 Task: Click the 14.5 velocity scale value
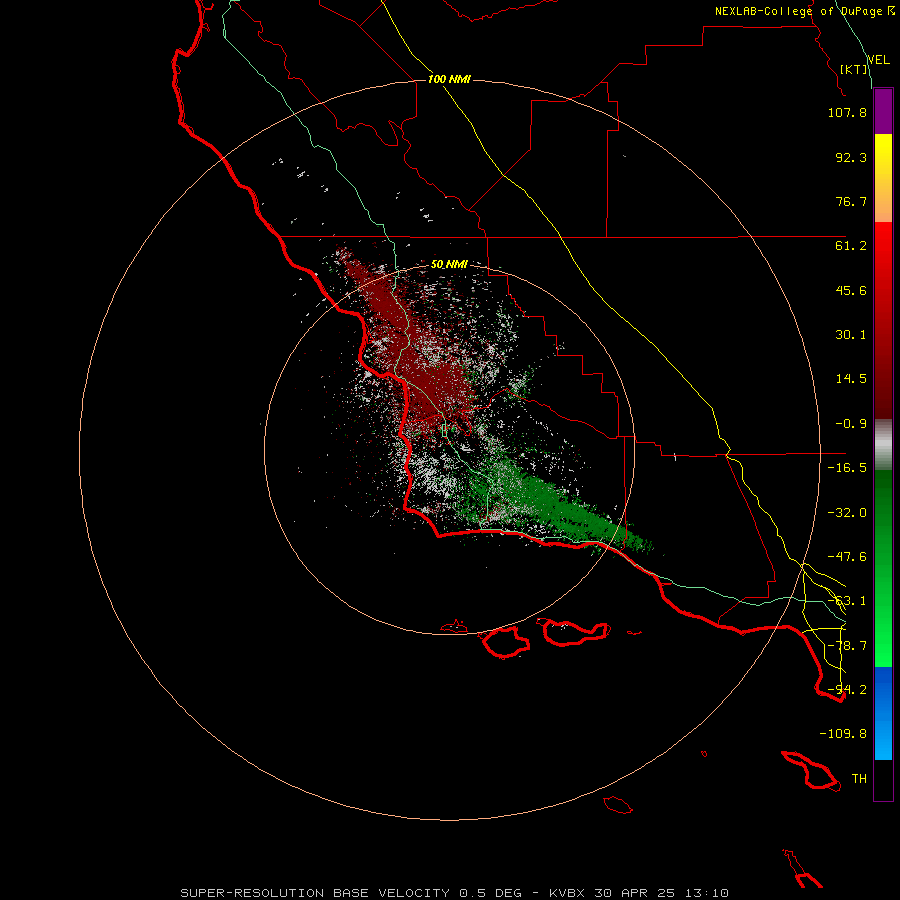(851, 379)
